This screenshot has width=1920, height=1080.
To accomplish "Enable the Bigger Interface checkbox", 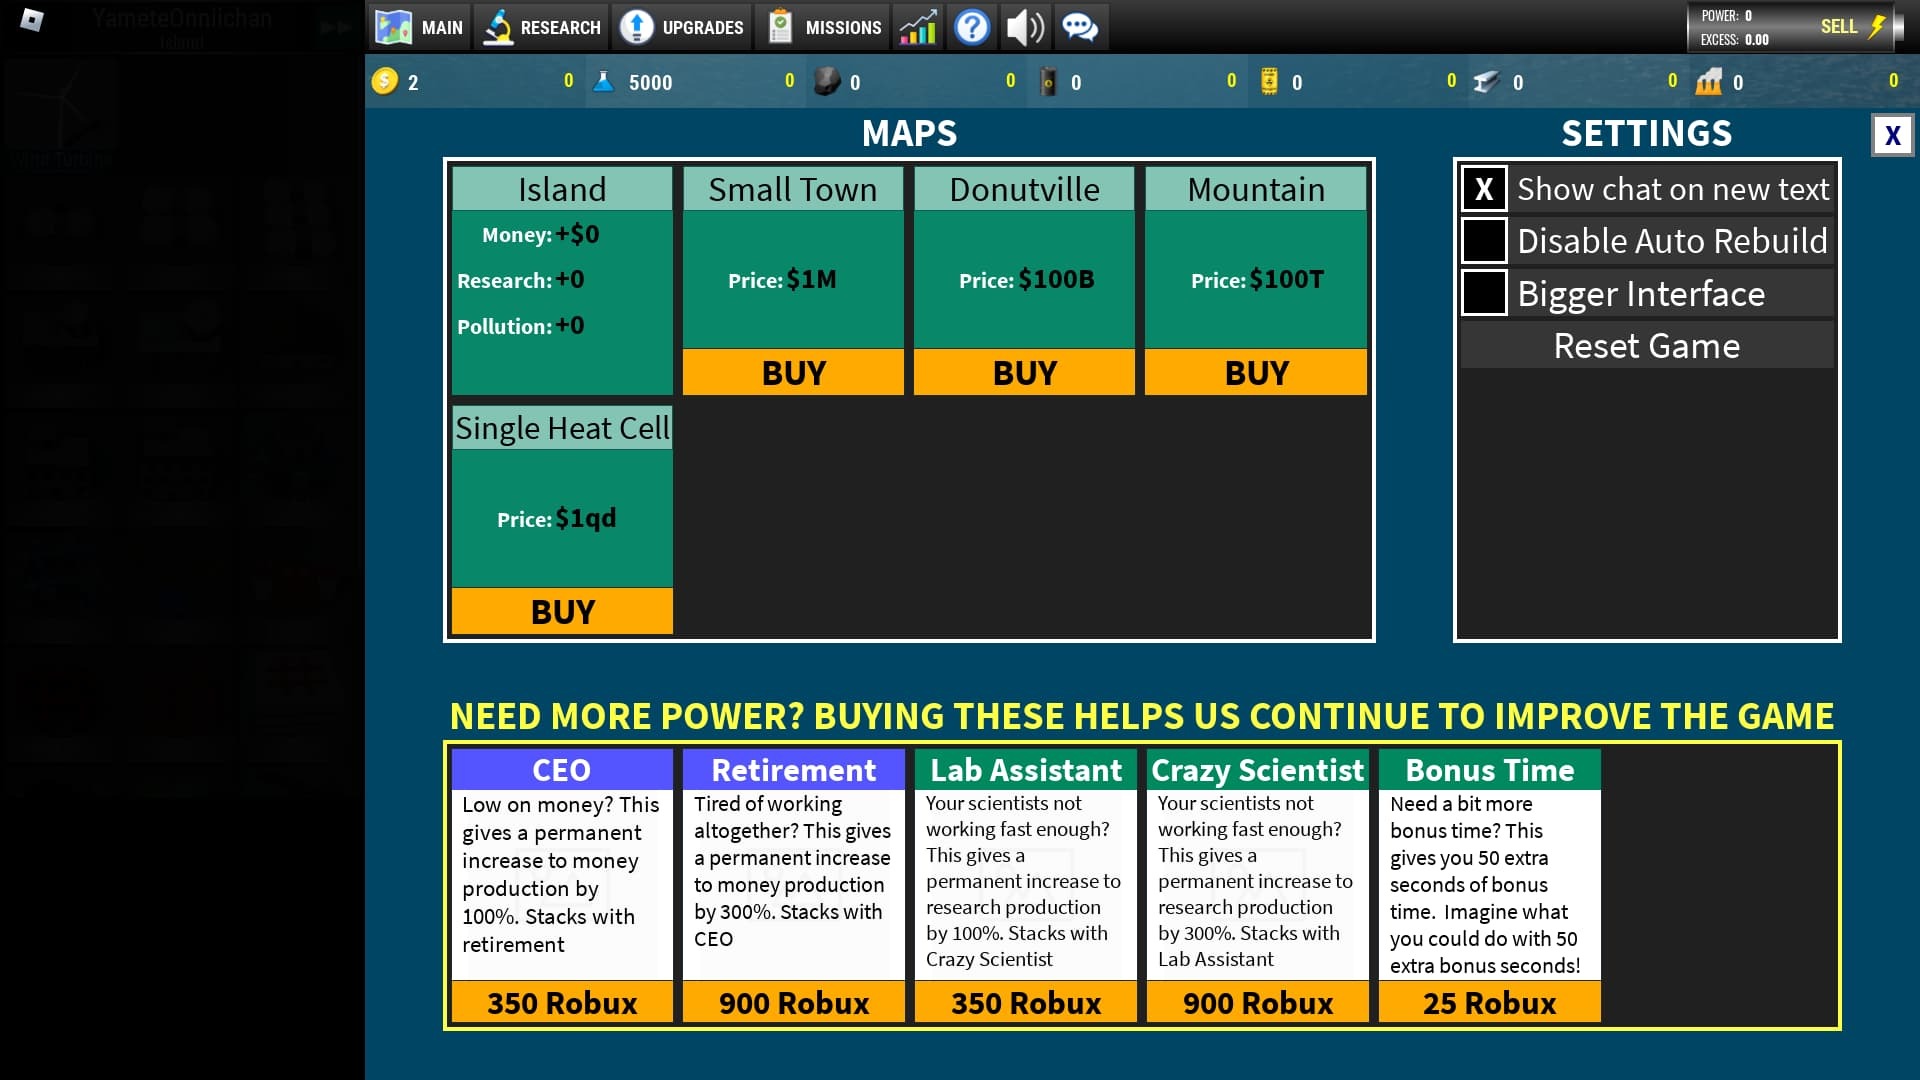I will (x=1484, y=293).
